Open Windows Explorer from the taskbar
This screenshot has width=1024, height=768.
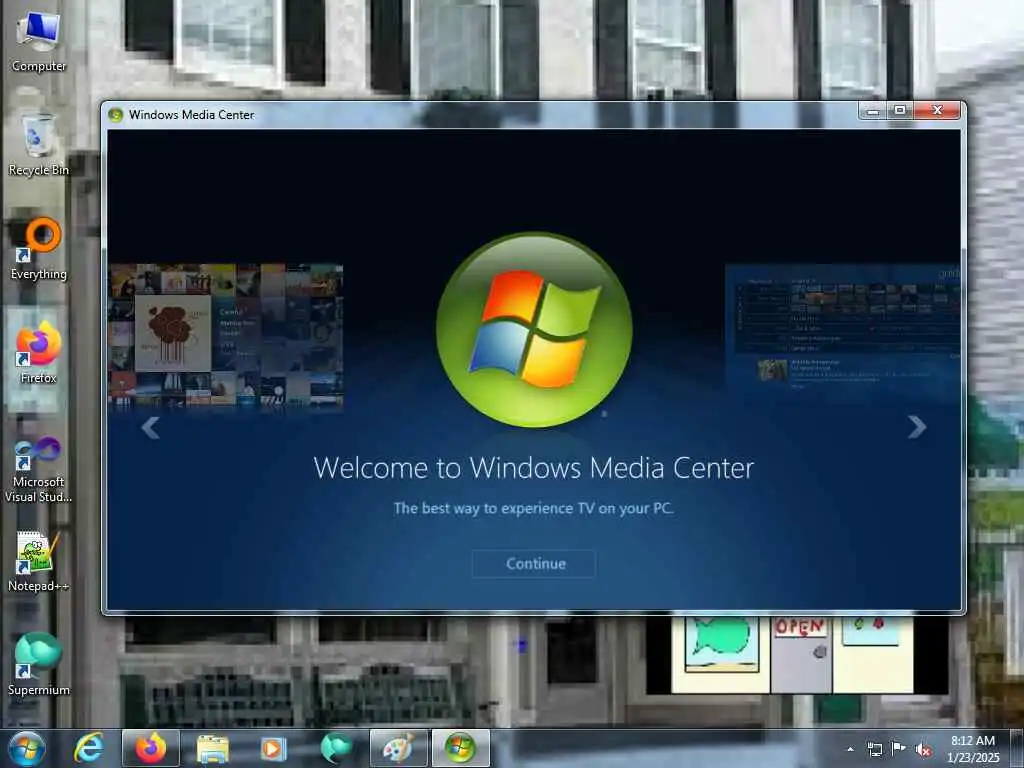tap(212, 748)
